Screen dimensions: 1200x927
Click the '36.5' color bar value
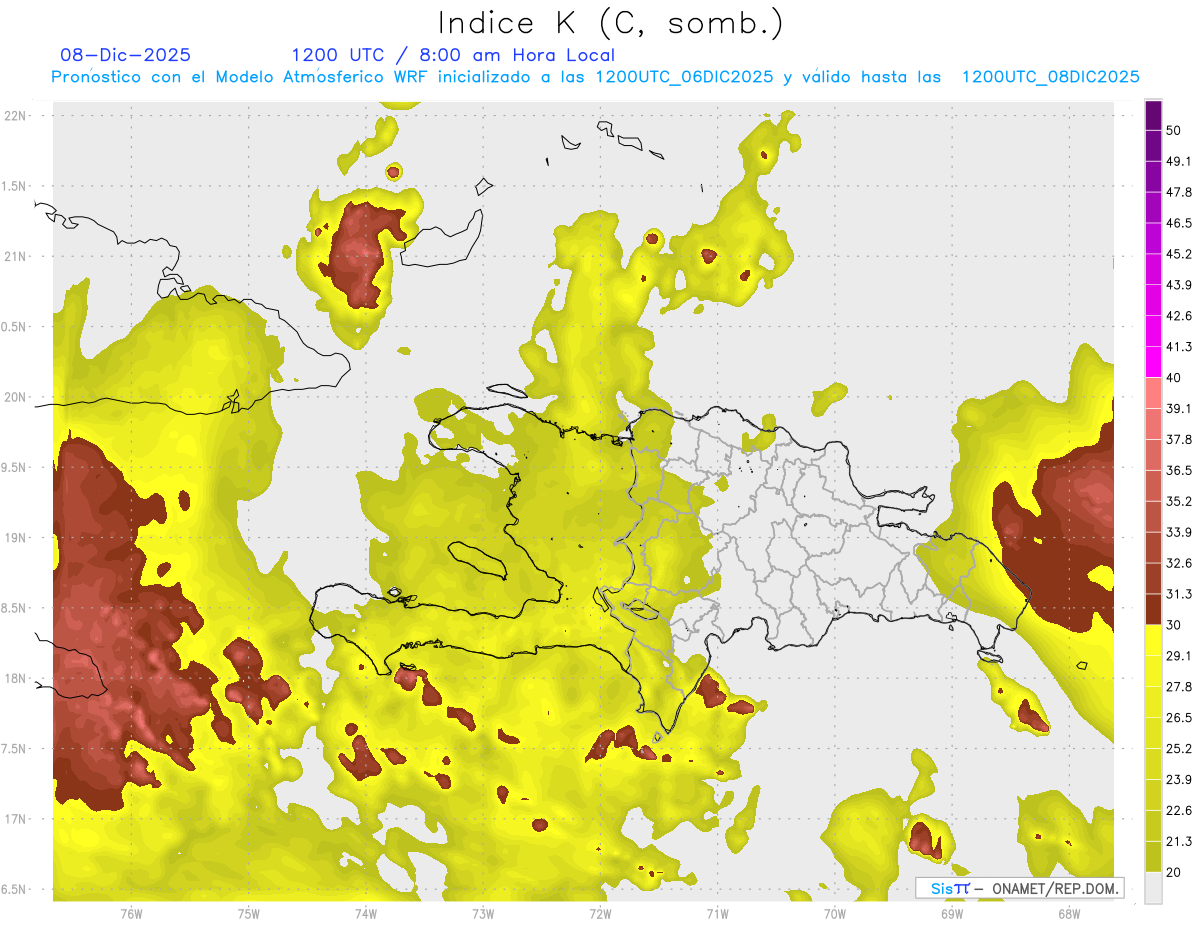tap(1179, 470)
